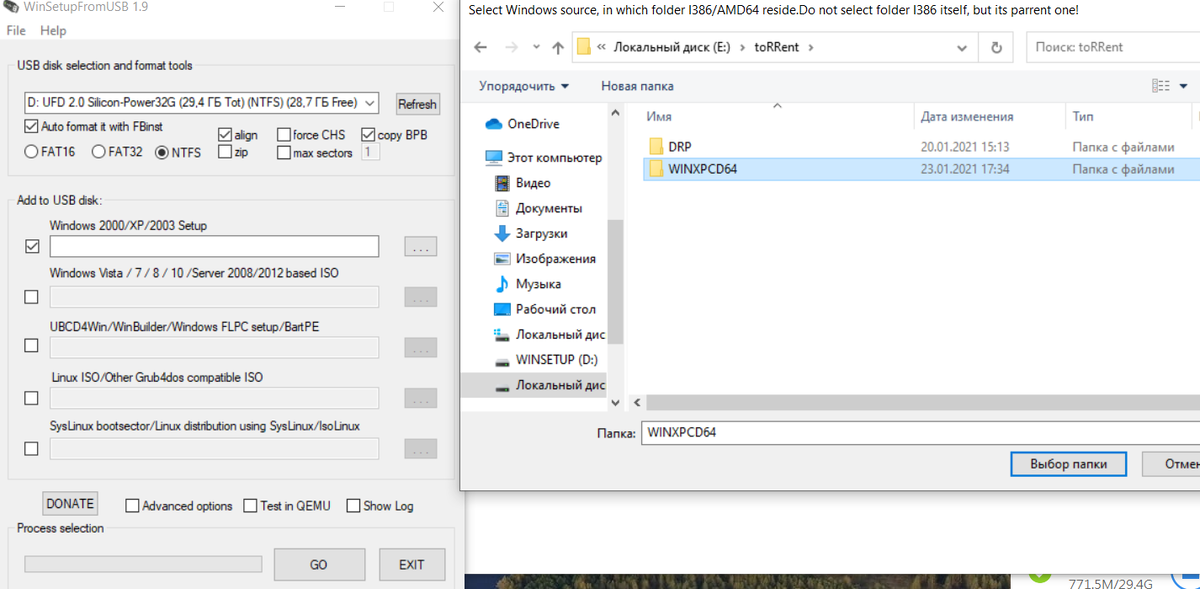This screenshot has width=1200, height=589.
Task: Go up one folder level
Action: (x=558, y=47)
